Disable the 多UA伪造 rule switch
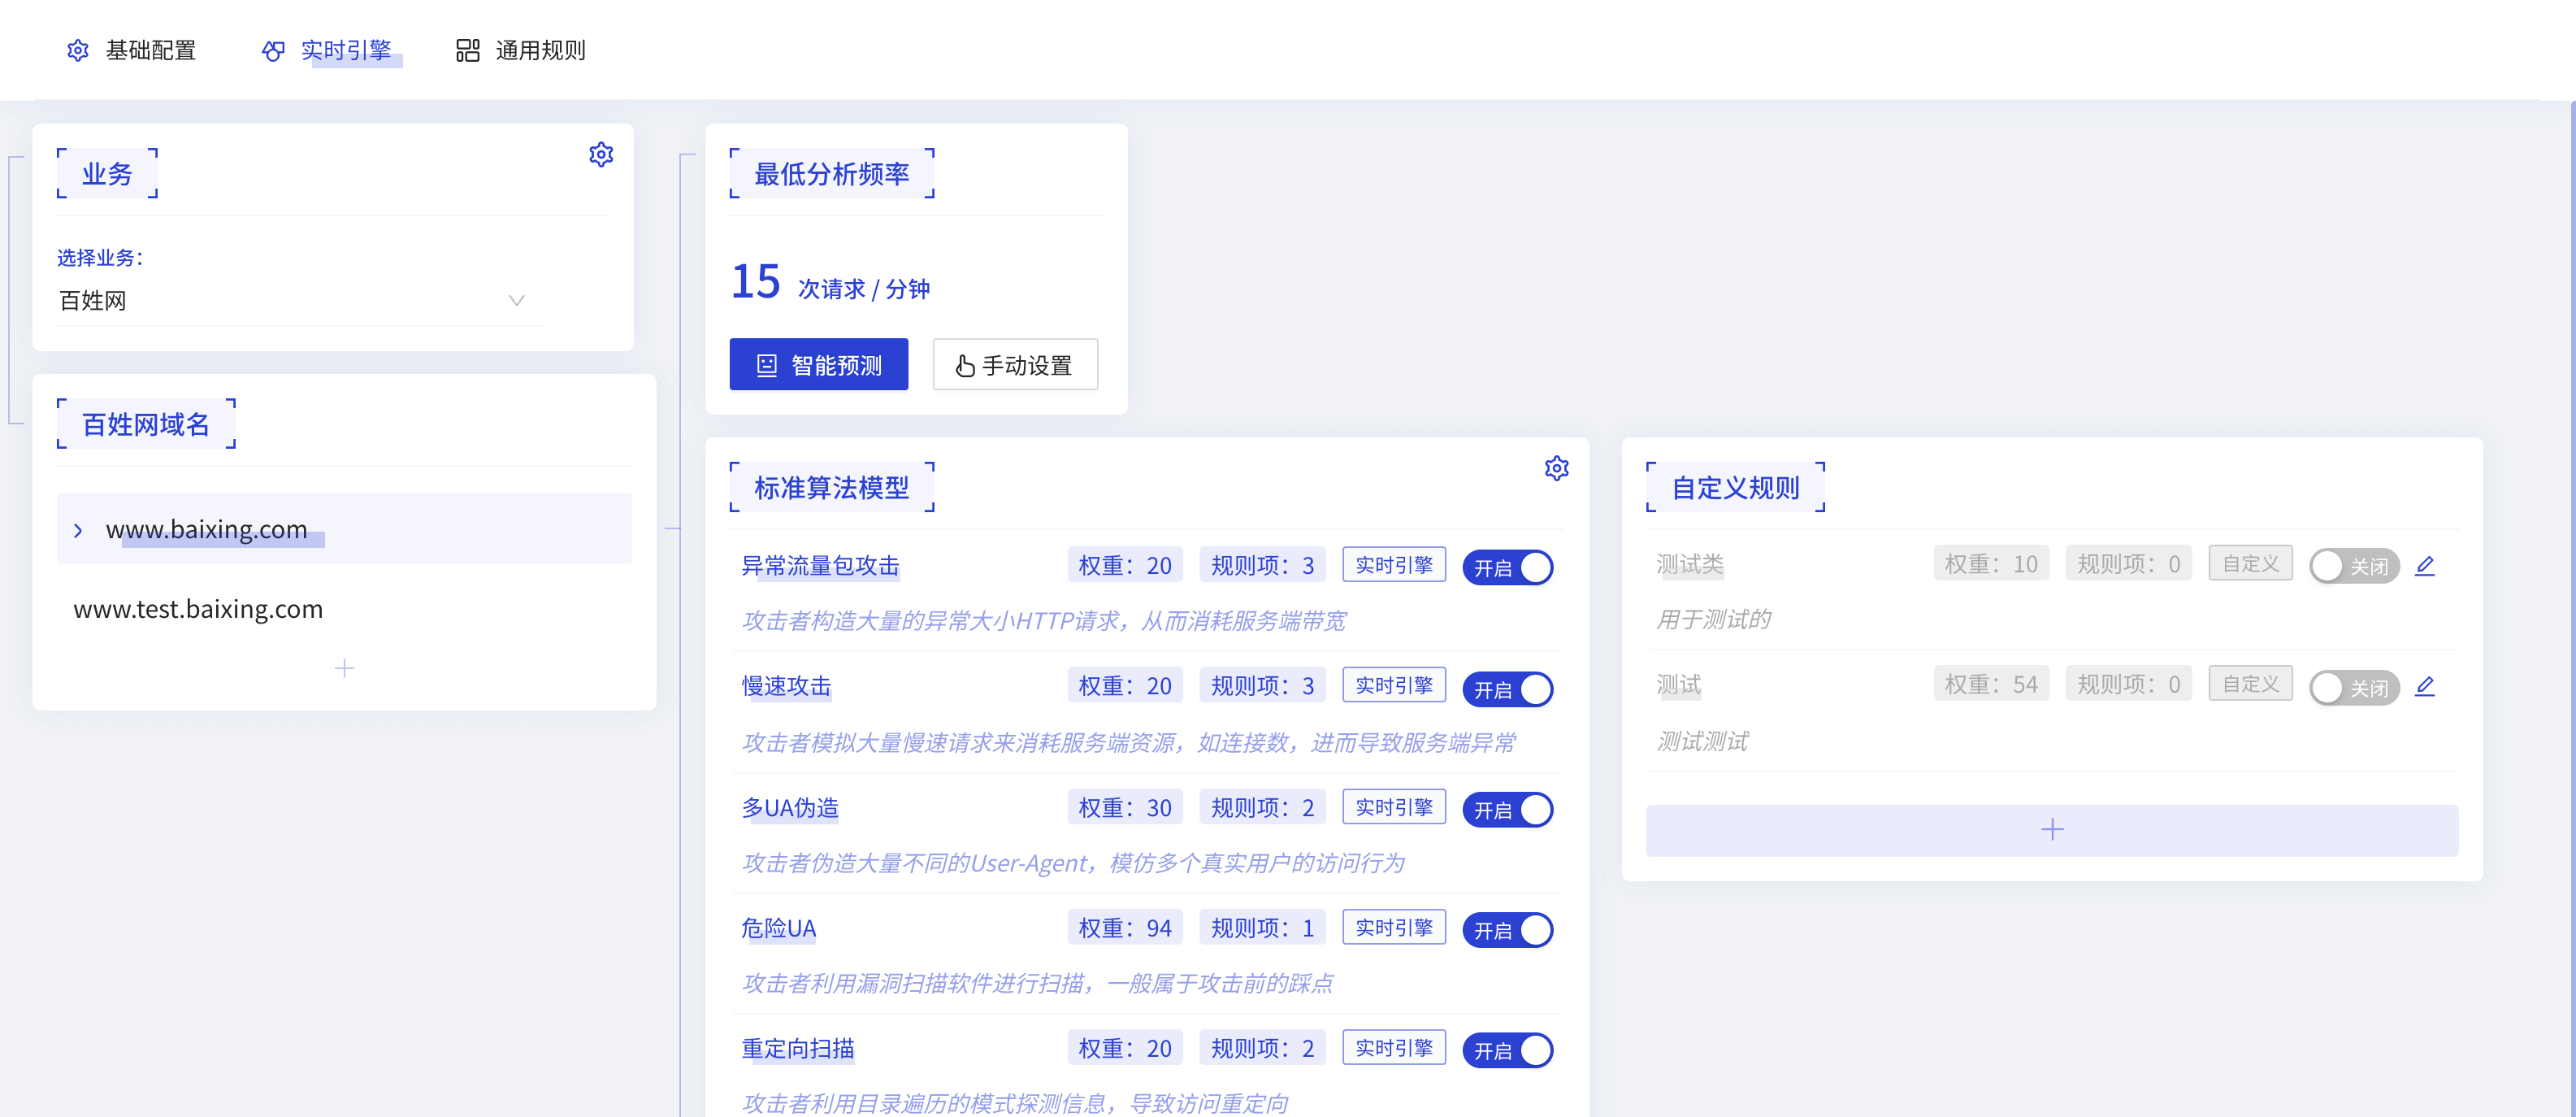Viewport: 2576px width, 1117px height. (1507, 810)
